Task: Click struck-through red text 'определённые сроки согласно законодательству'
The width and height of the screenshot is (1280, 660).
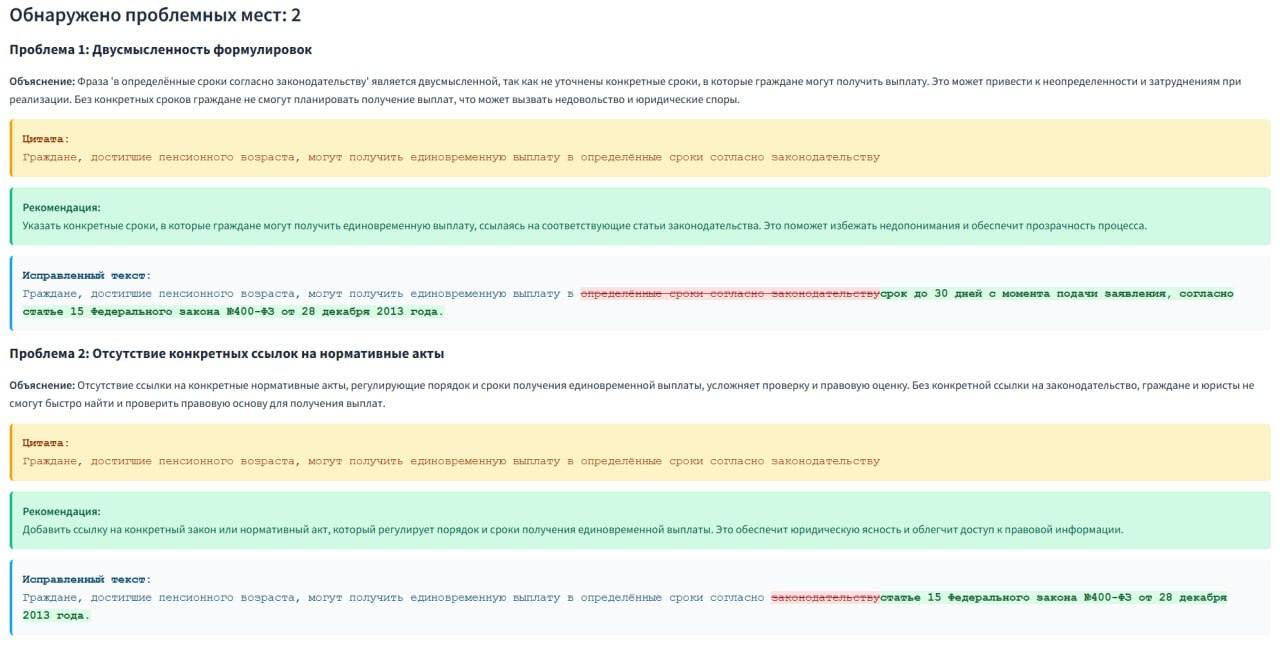Action: (730, 293)
